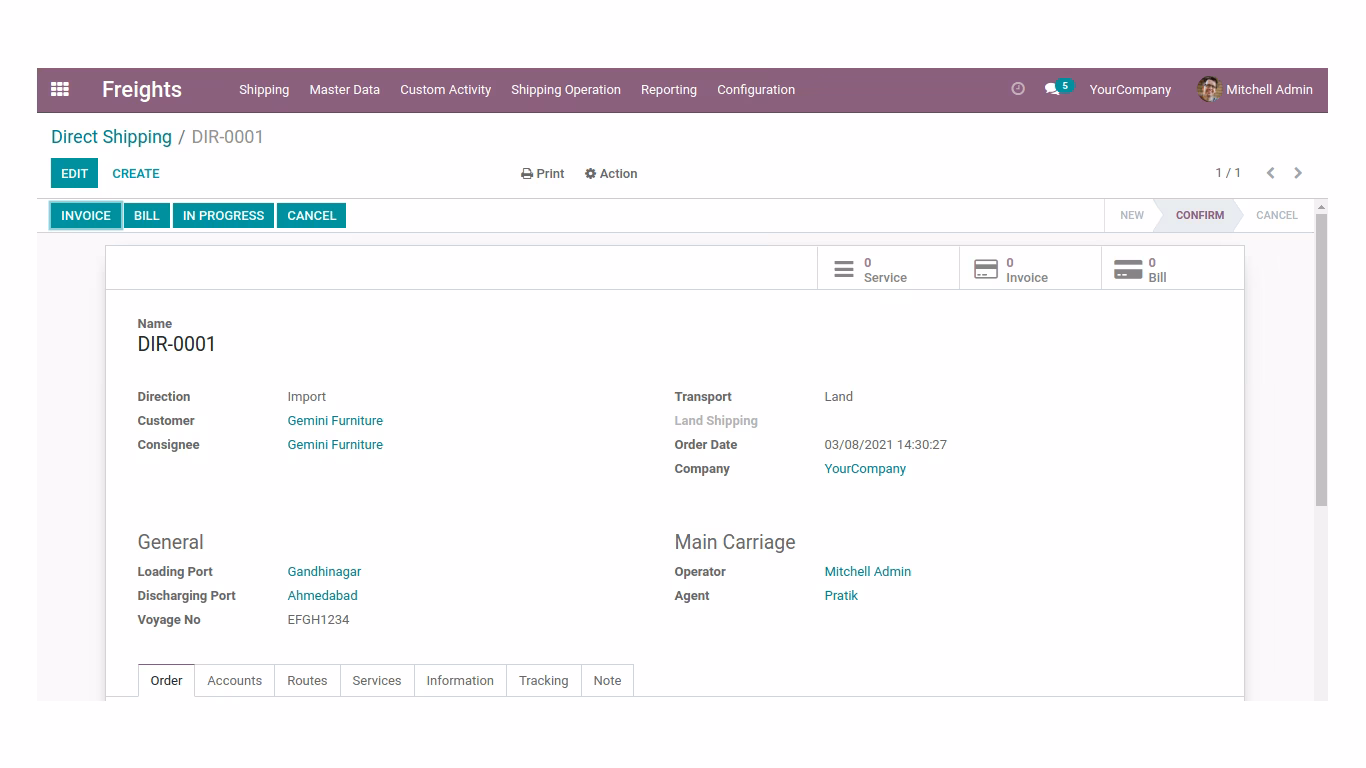1366x768 pixels.
Task: Open Operator Mitchell Admin link
Action: 868,572
